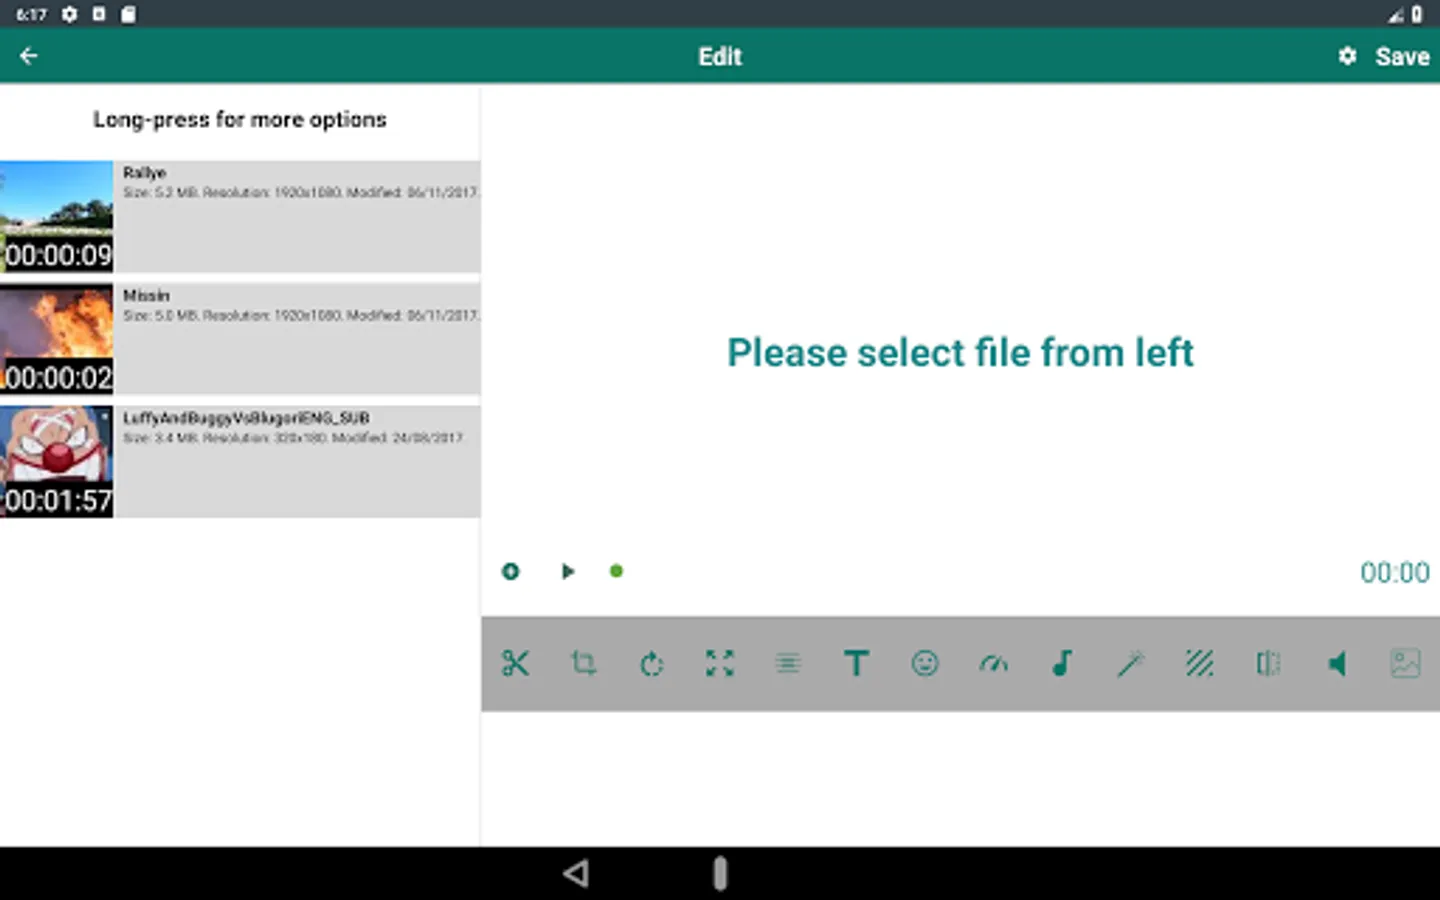This screenshot has width=1440, height=900.
Task: Select the rotate tool
Action: point(652,663)
